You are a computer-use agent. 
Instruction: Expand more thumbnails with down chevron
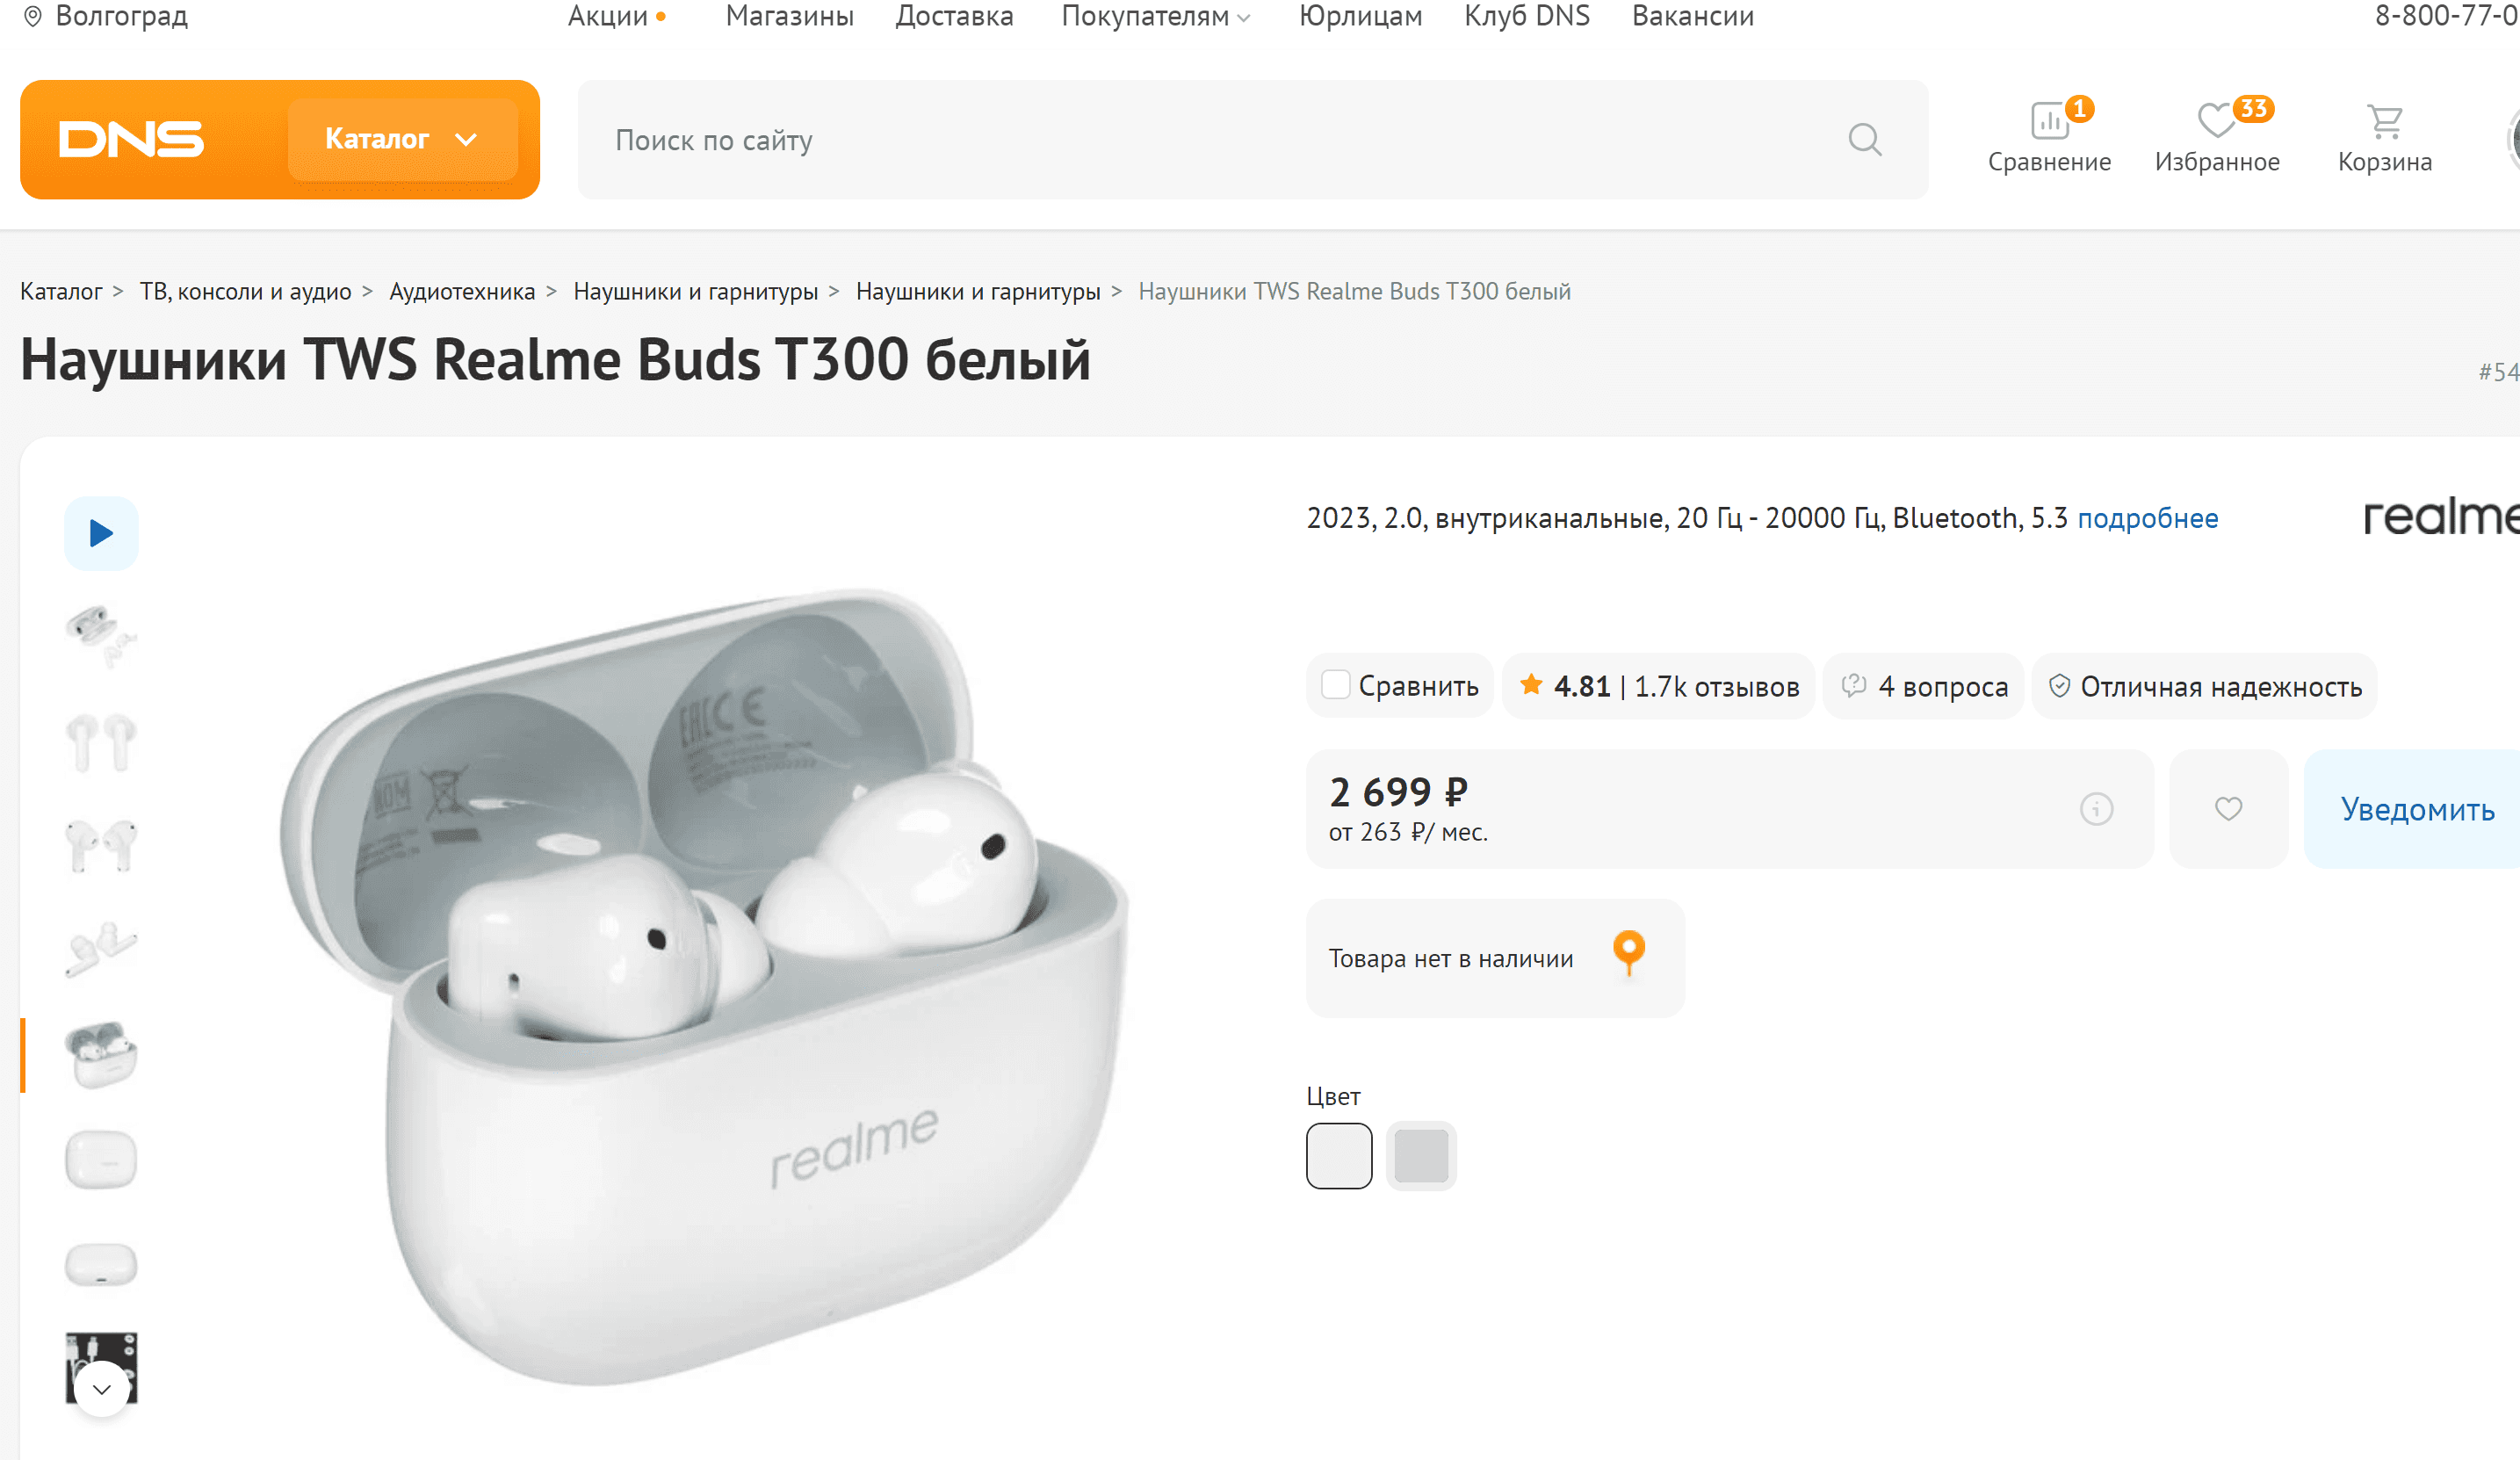click(x=101, y=1389)
